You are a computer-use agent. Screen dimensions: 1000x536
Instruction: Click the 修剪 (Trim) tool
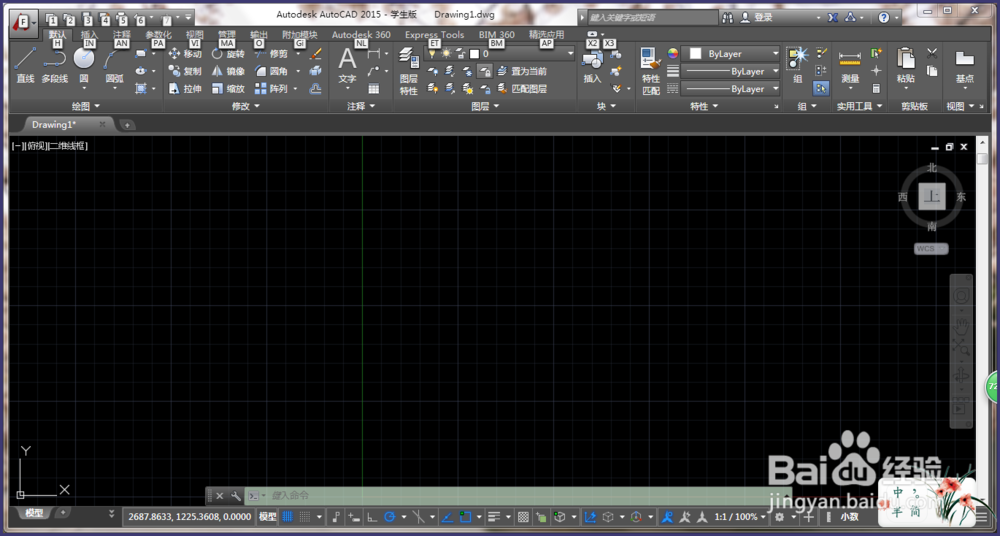(x=272, y=54)
